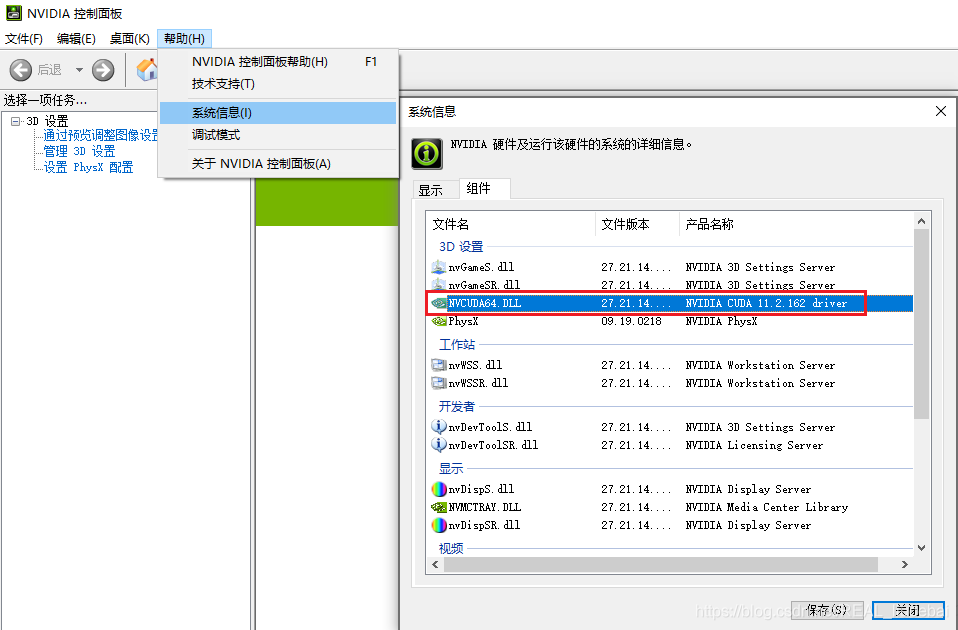The height and width of the screenshot is (630, 958).
Task: Click the nvWSS.dll file icon
Action: pyautogui.click(x=439, y=365)
